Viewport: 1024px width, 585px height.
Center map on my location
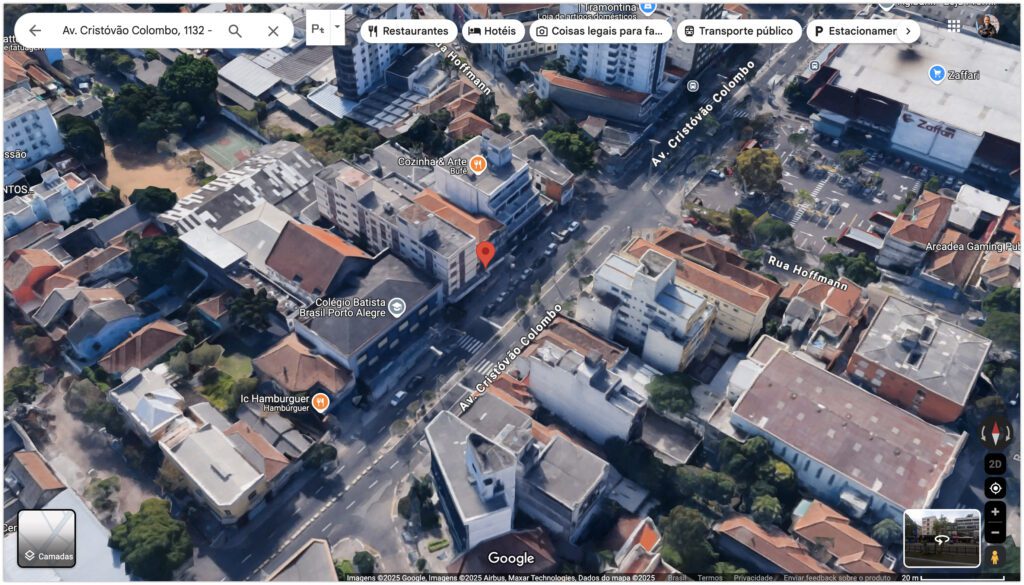995,488
